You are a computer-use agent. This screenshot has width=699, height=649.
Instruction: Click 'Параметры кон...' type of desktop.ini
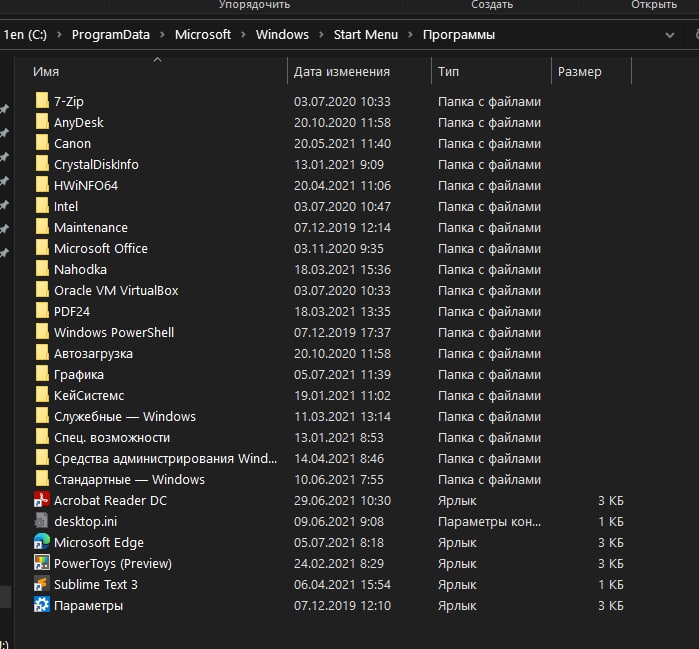(x=489, y=521)
